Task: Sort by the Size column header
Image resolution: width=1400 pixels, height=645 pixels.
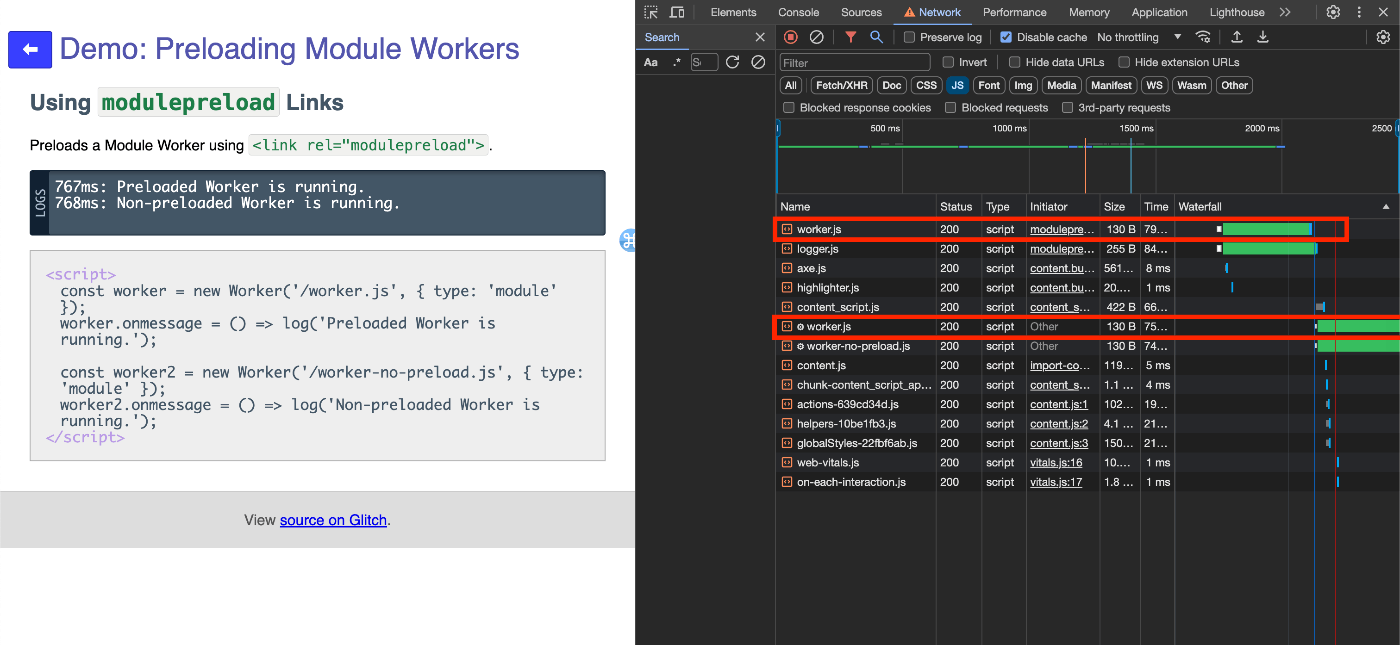Action: pyautogui.click(x=1120, y=207)
